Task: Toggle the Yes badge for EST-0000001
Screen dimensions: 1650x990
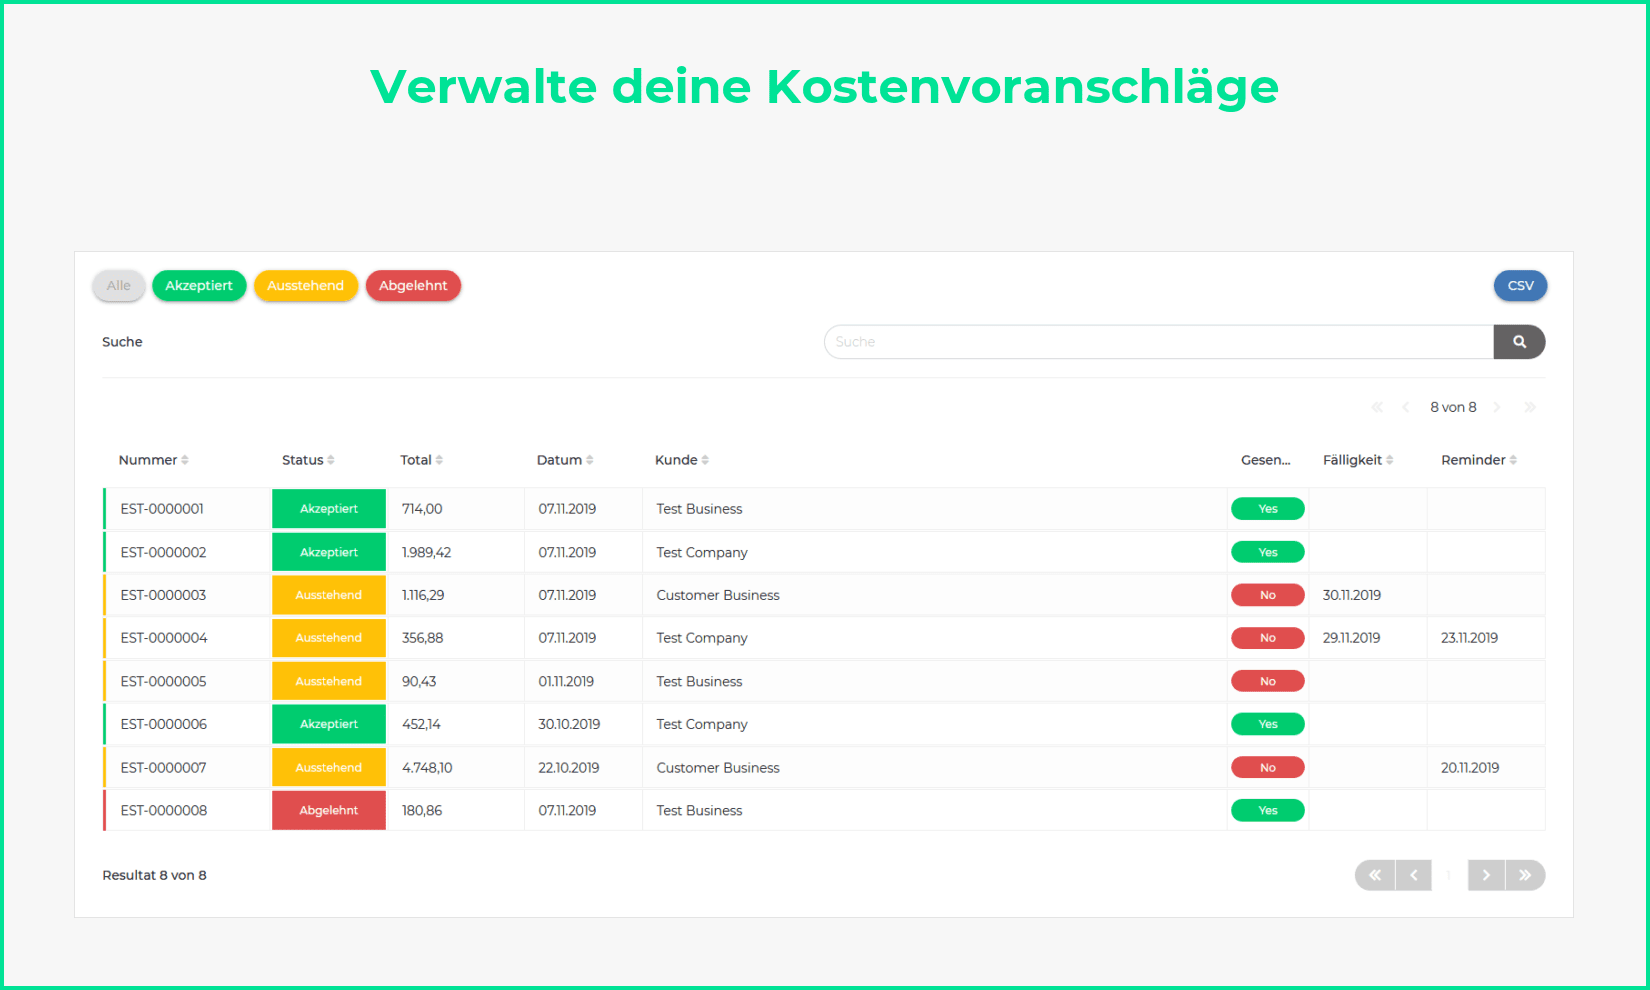Action: [x=1267, y=509]
